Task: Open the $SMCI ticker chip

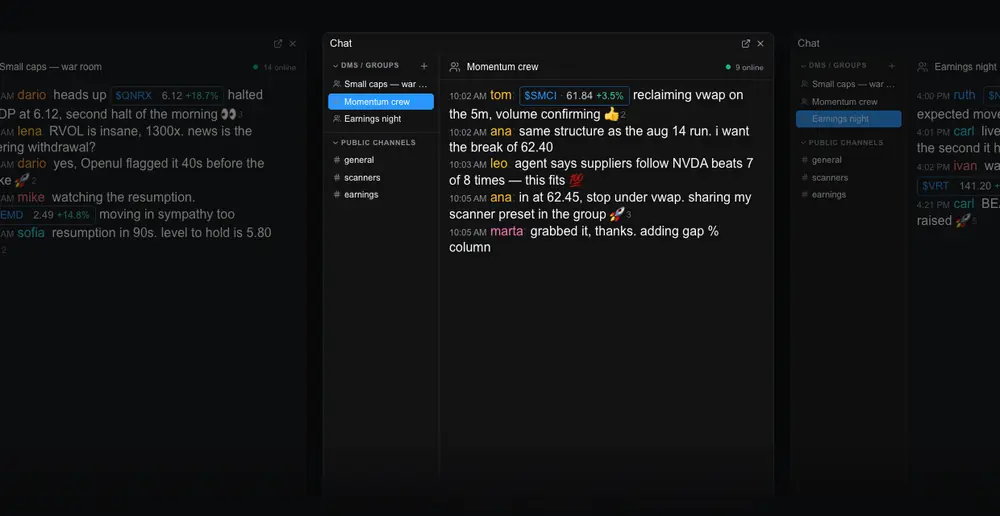Action: tap(575, 96)
